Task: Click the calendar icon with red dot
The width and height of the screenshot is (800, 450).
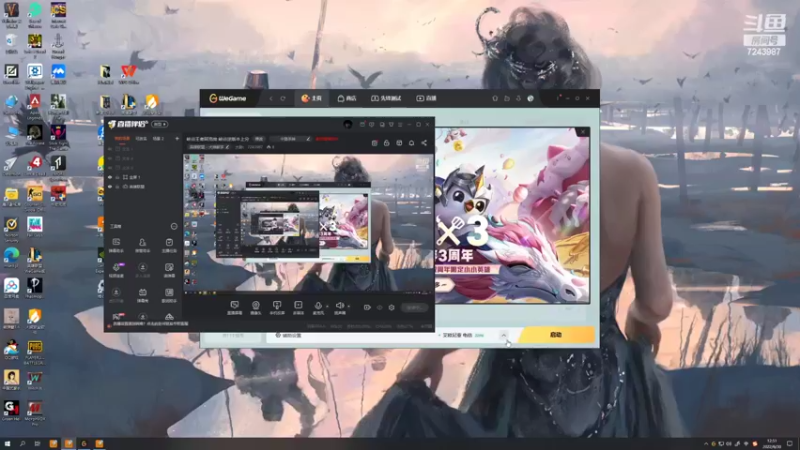Action: coord(374,143)
